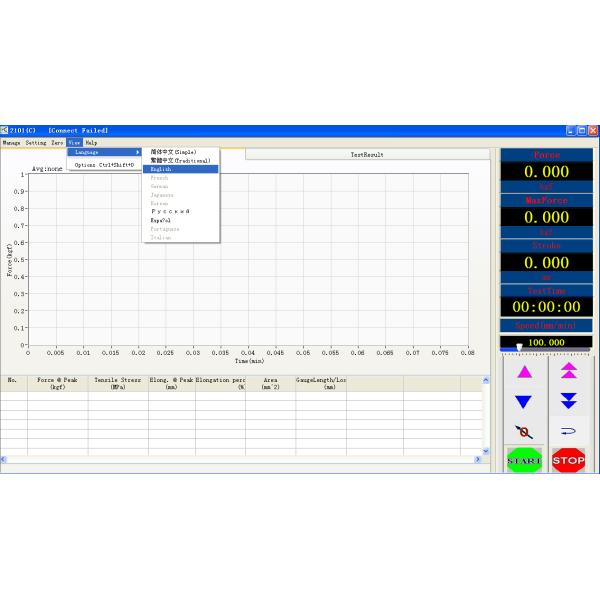The image size is (600, 600).
Task: Open the Setting menu
Action: point(36,143)
